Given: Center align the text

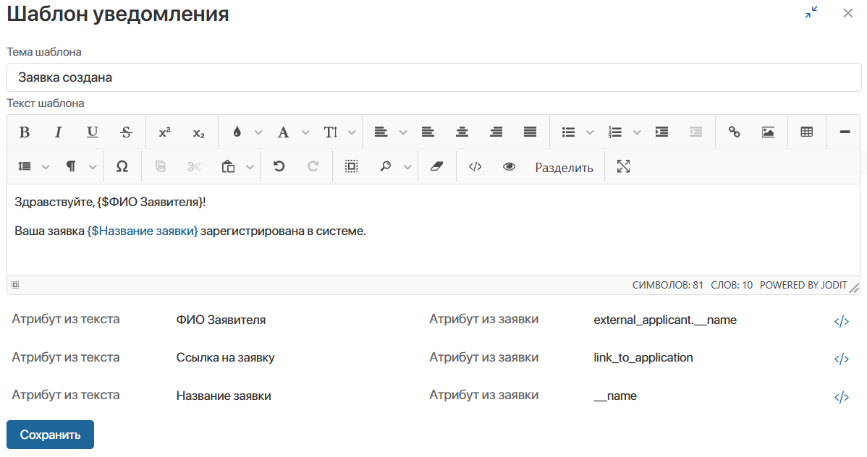Looking at the screenshot, I should pyautogui.click(x=462, y=133).
